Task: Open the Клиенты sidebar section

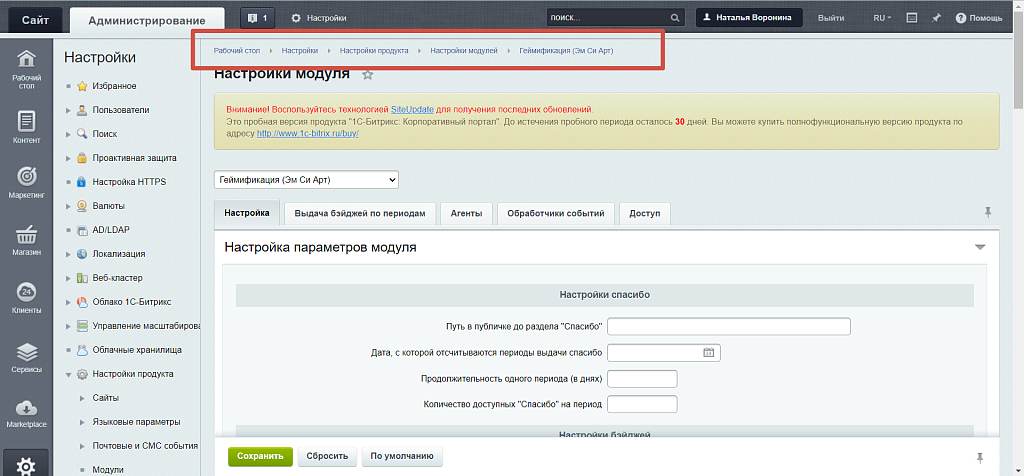Action: (x=27, y=298)
